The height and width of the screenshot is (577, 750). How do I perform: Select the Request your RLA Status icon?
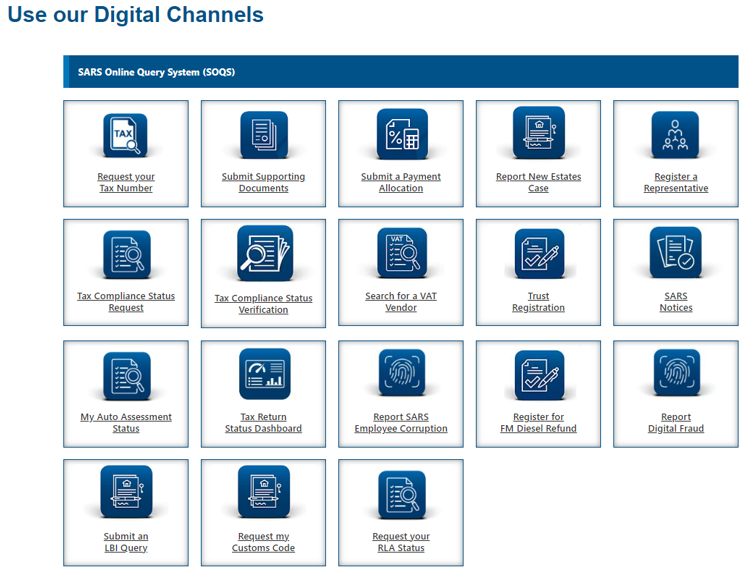pos(402,495)
